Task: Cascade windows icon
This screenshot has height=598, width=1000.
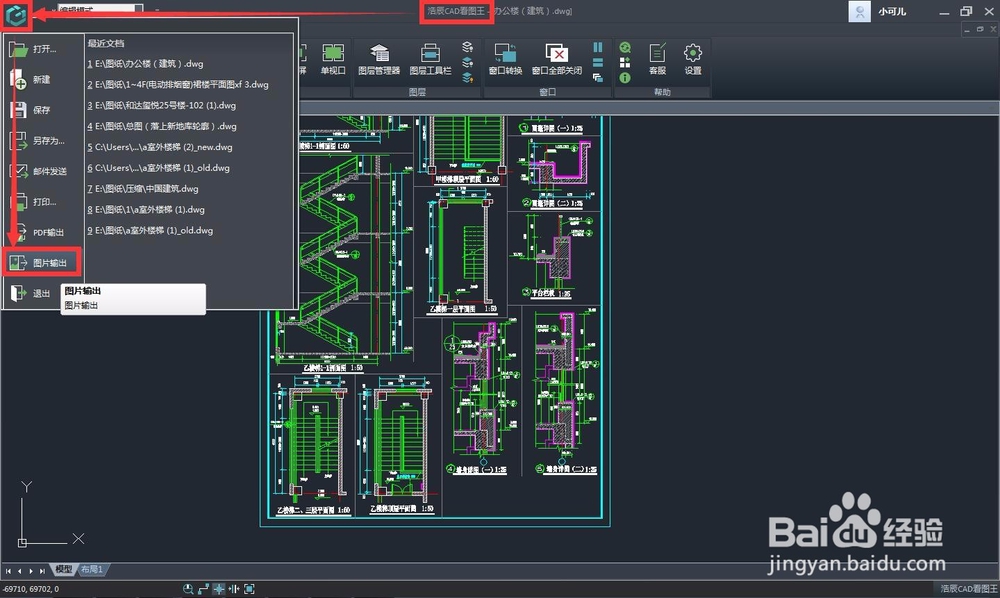Action: click(x=598, y=78)
